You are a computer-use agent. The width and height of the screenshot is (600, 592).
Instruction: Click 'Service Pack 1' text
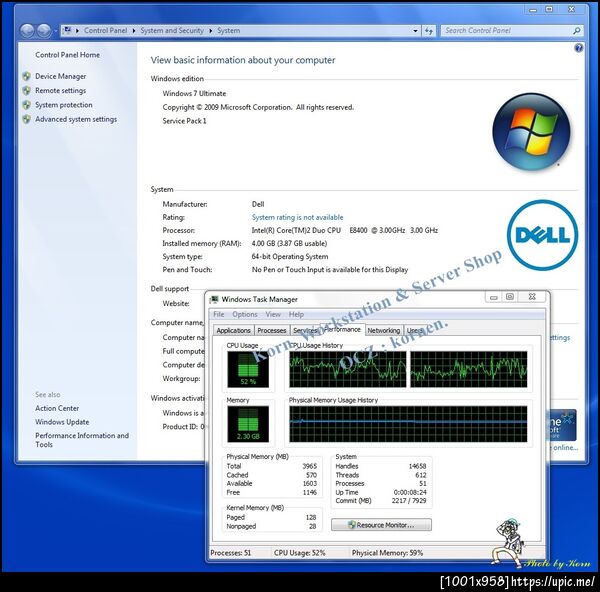click(184, 121)
